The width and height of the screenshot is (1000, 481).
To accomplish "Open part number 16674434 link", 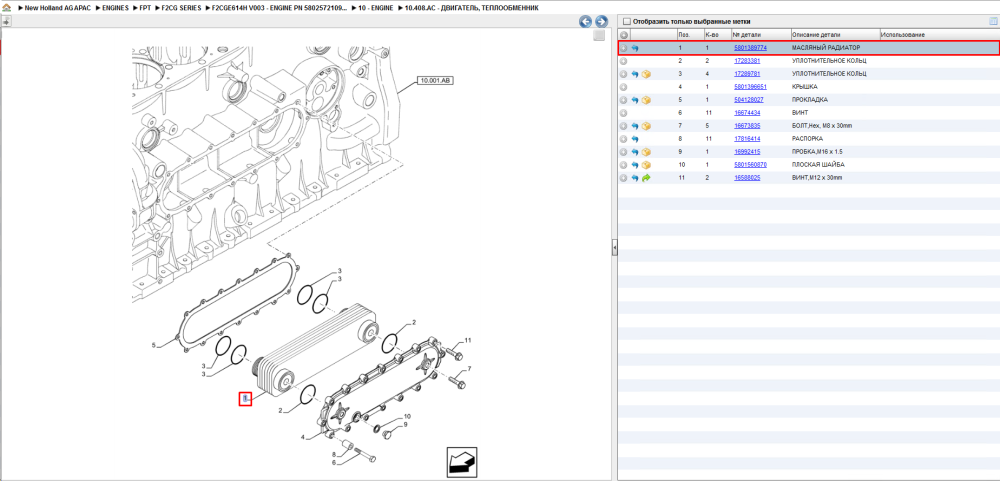I will pos(747,113).
